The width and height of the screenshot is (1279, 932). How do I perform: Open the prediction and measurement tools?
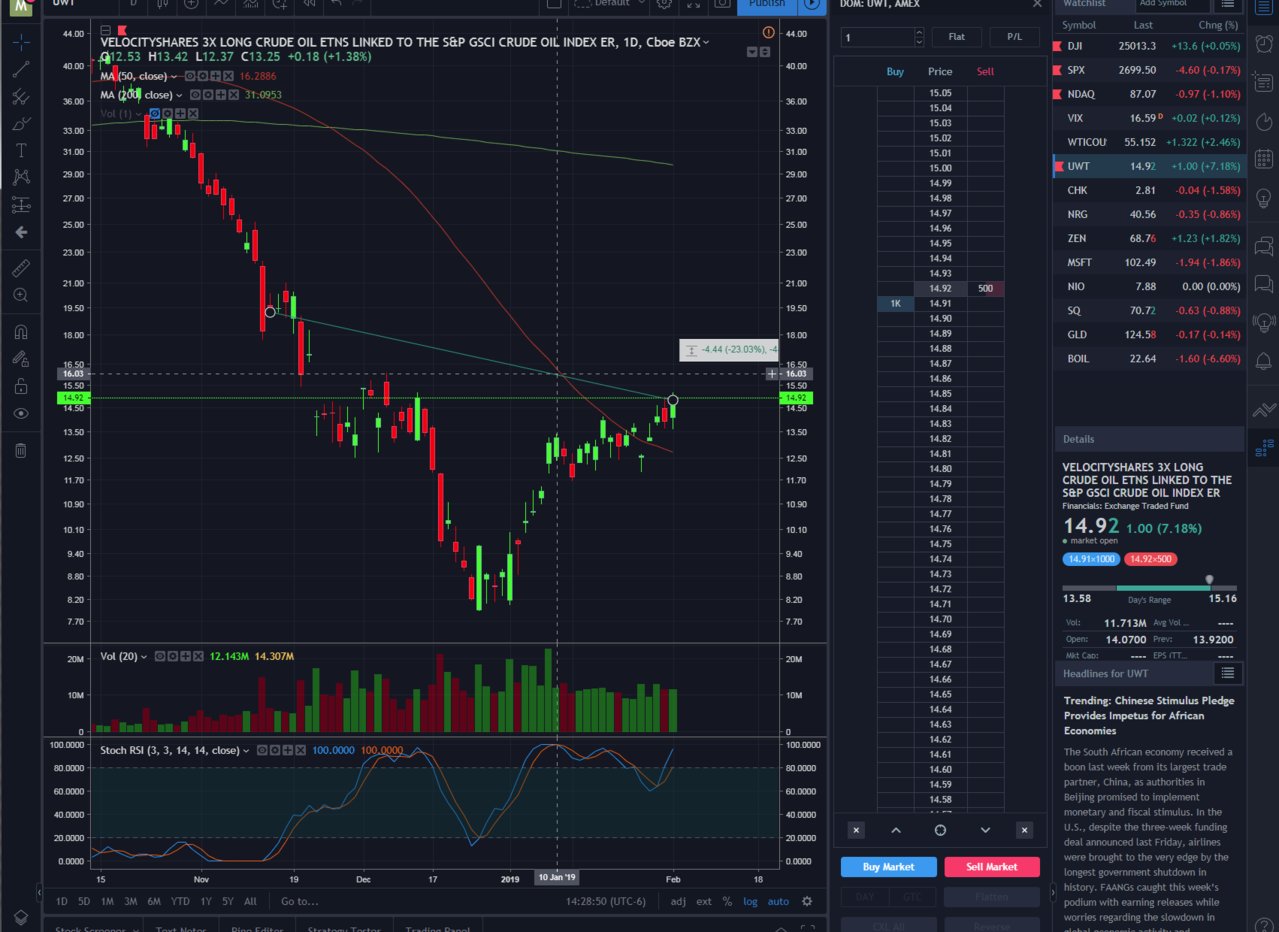coord(21,205)
